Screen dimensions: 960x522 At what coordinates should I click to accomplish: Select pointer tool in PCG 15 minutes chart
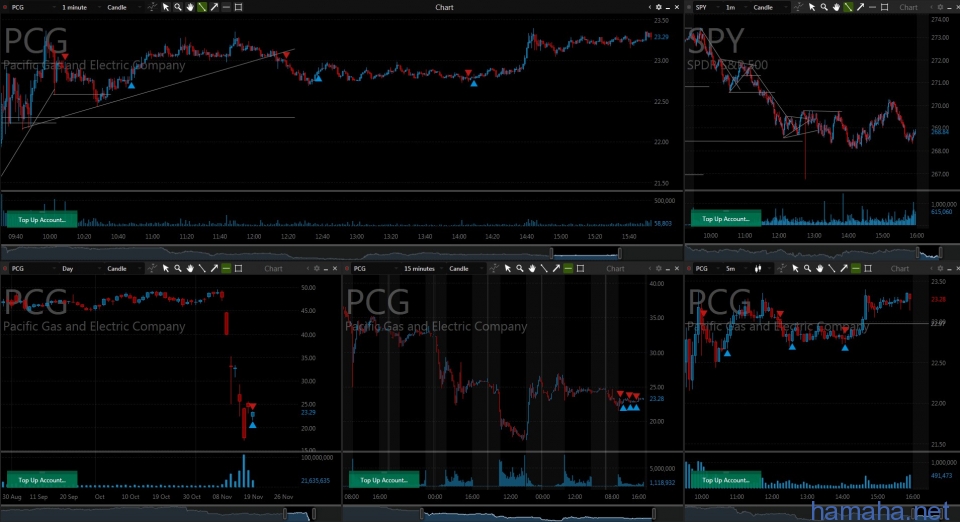[x=508, y=269]
